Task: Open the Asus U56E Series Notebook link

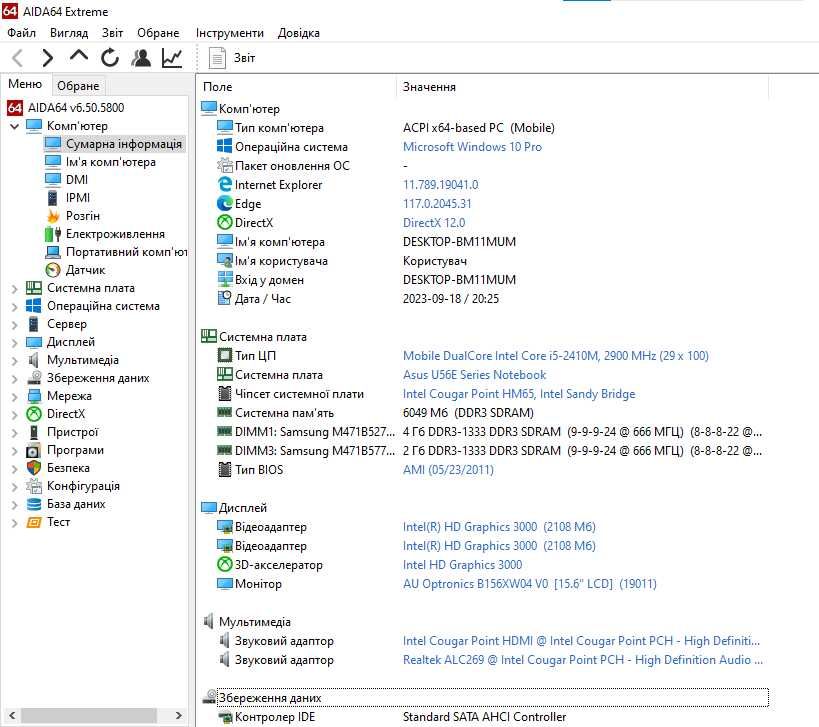Action: pos(474,375)
